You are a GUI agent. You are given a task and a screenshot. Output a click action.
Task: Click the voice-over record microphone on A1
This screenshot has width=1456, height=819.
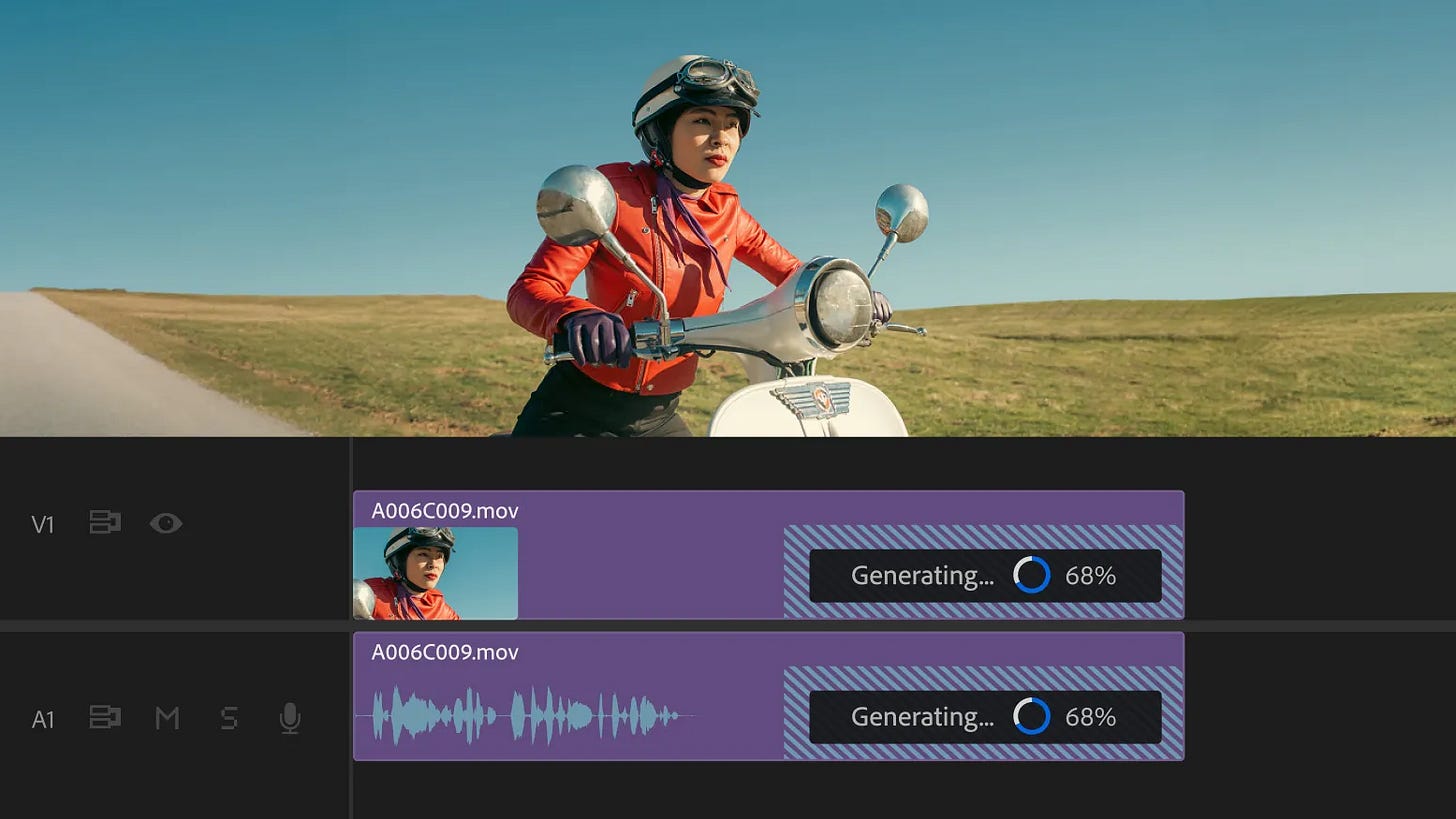click(x=289, y=717)
